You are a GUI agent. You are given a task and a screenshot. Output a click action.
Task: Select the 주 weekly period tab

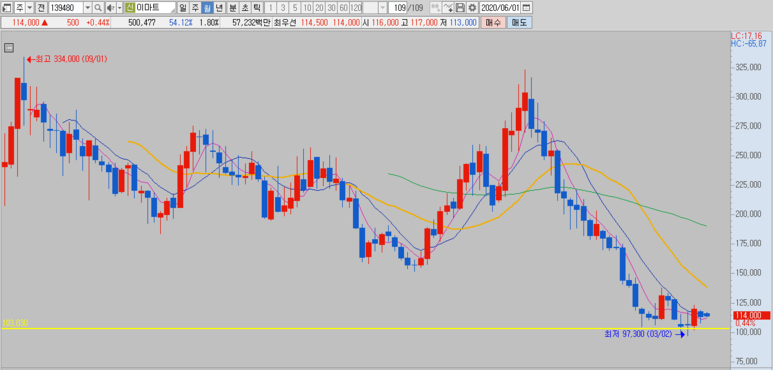195,7
